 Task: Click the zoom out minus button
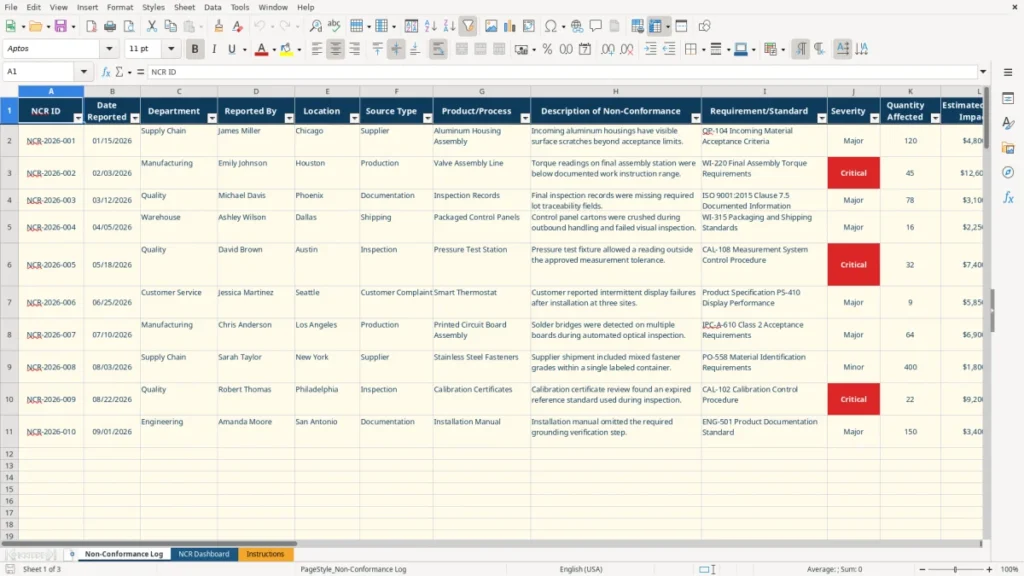point(922,569)
